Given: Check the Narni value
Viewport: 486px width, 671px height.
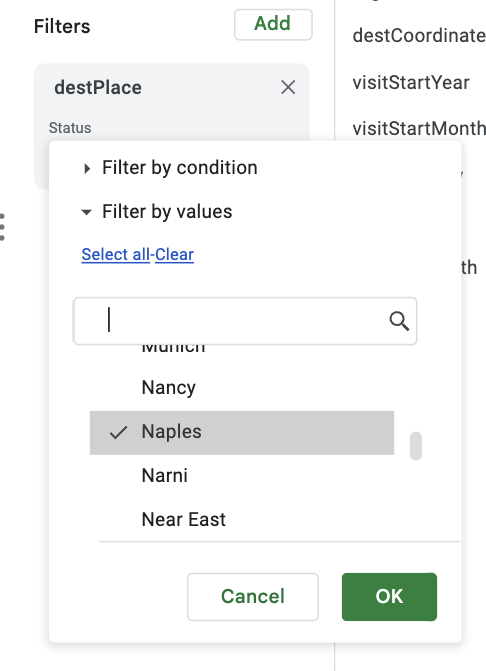Looking at the screenshot, I should tap(242, 476).
